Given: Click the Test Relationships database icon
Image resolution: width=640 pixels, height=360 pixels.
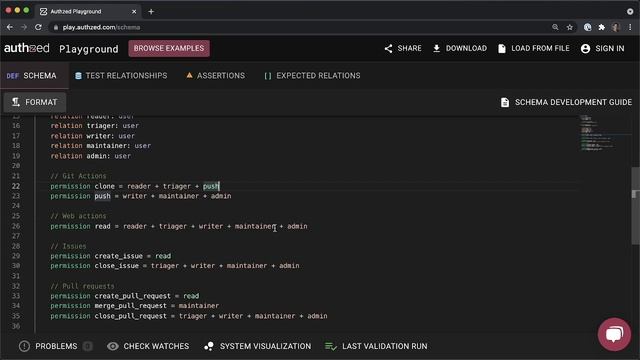Looking at the screenshot, I should click(x=78, y=76).
